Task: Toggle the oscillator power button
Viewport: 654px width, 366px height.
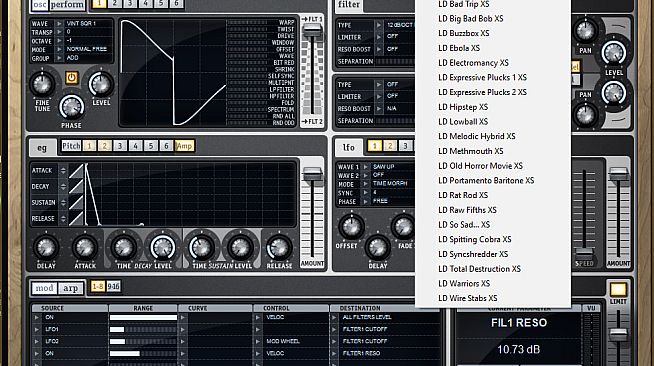Action: (x=72, y=78)
